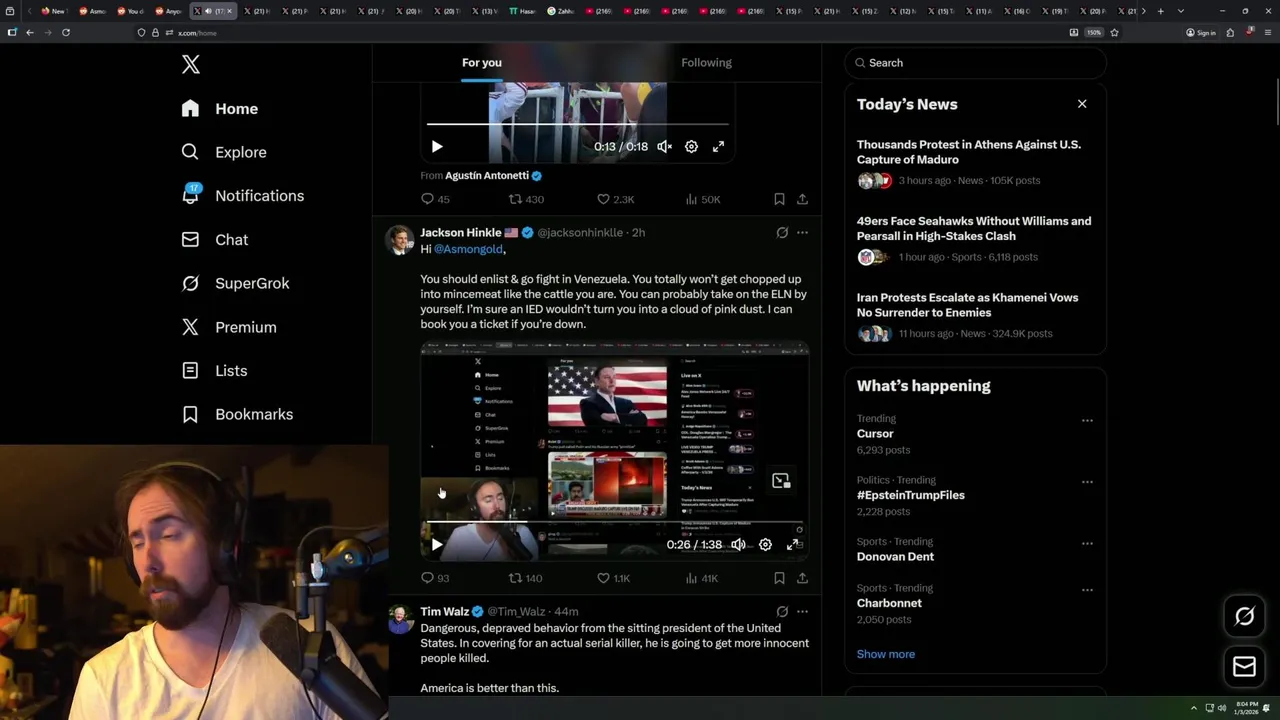
Task: Fullscreen the top video
Action: pos(718,146)
